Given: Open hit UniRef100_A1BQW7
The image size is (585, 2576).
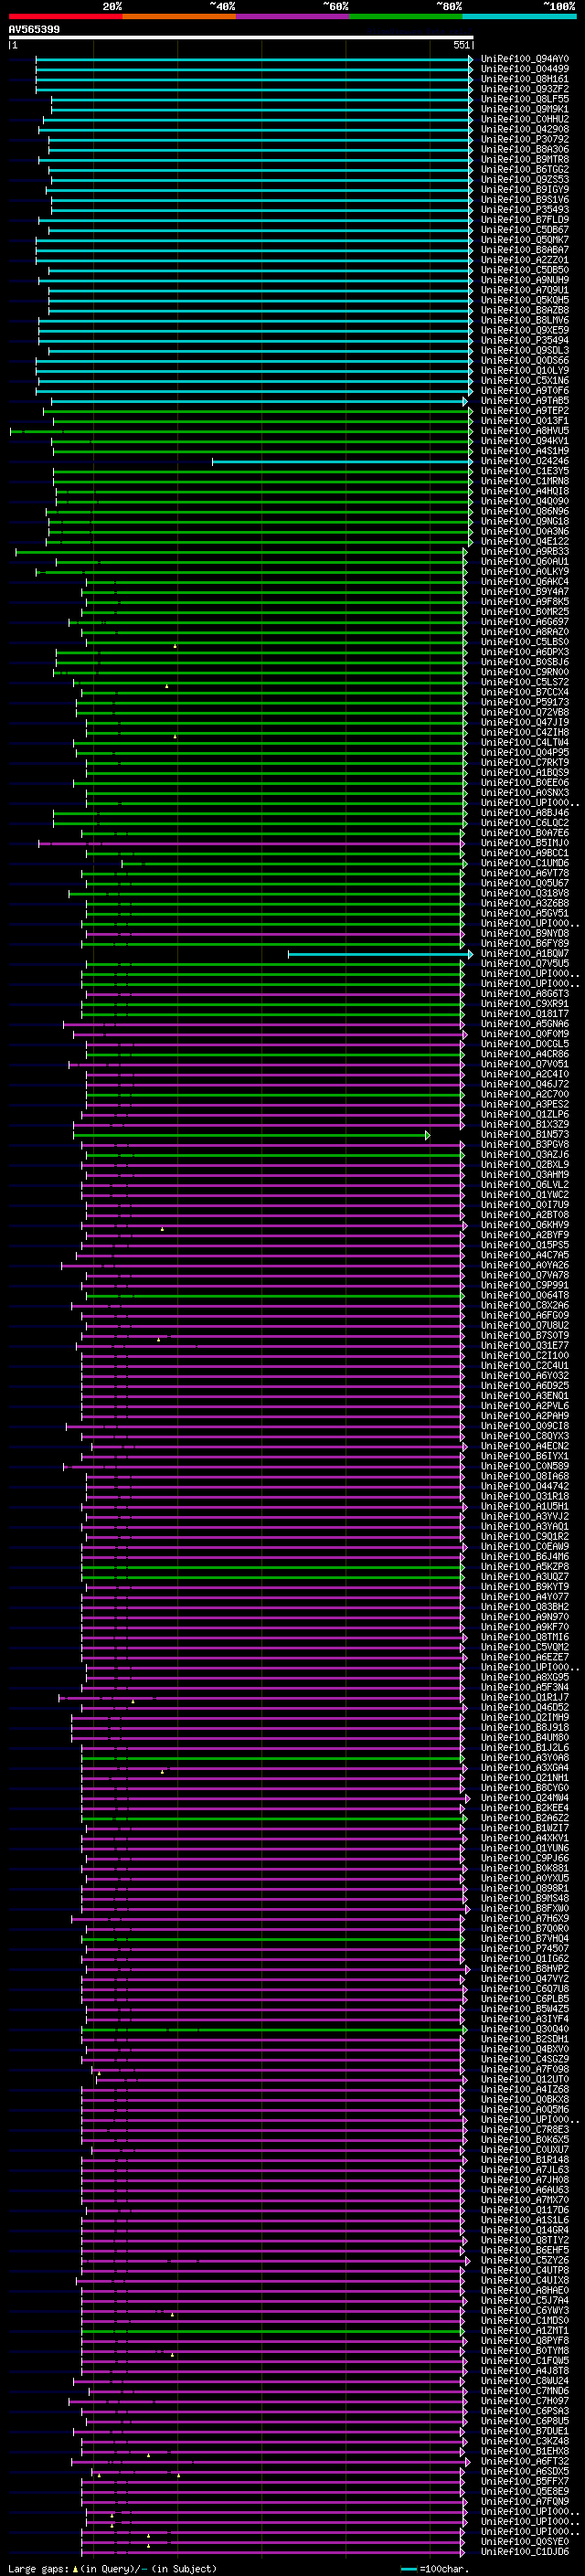Looking at the screenshot, I should (x=525, y=954).
